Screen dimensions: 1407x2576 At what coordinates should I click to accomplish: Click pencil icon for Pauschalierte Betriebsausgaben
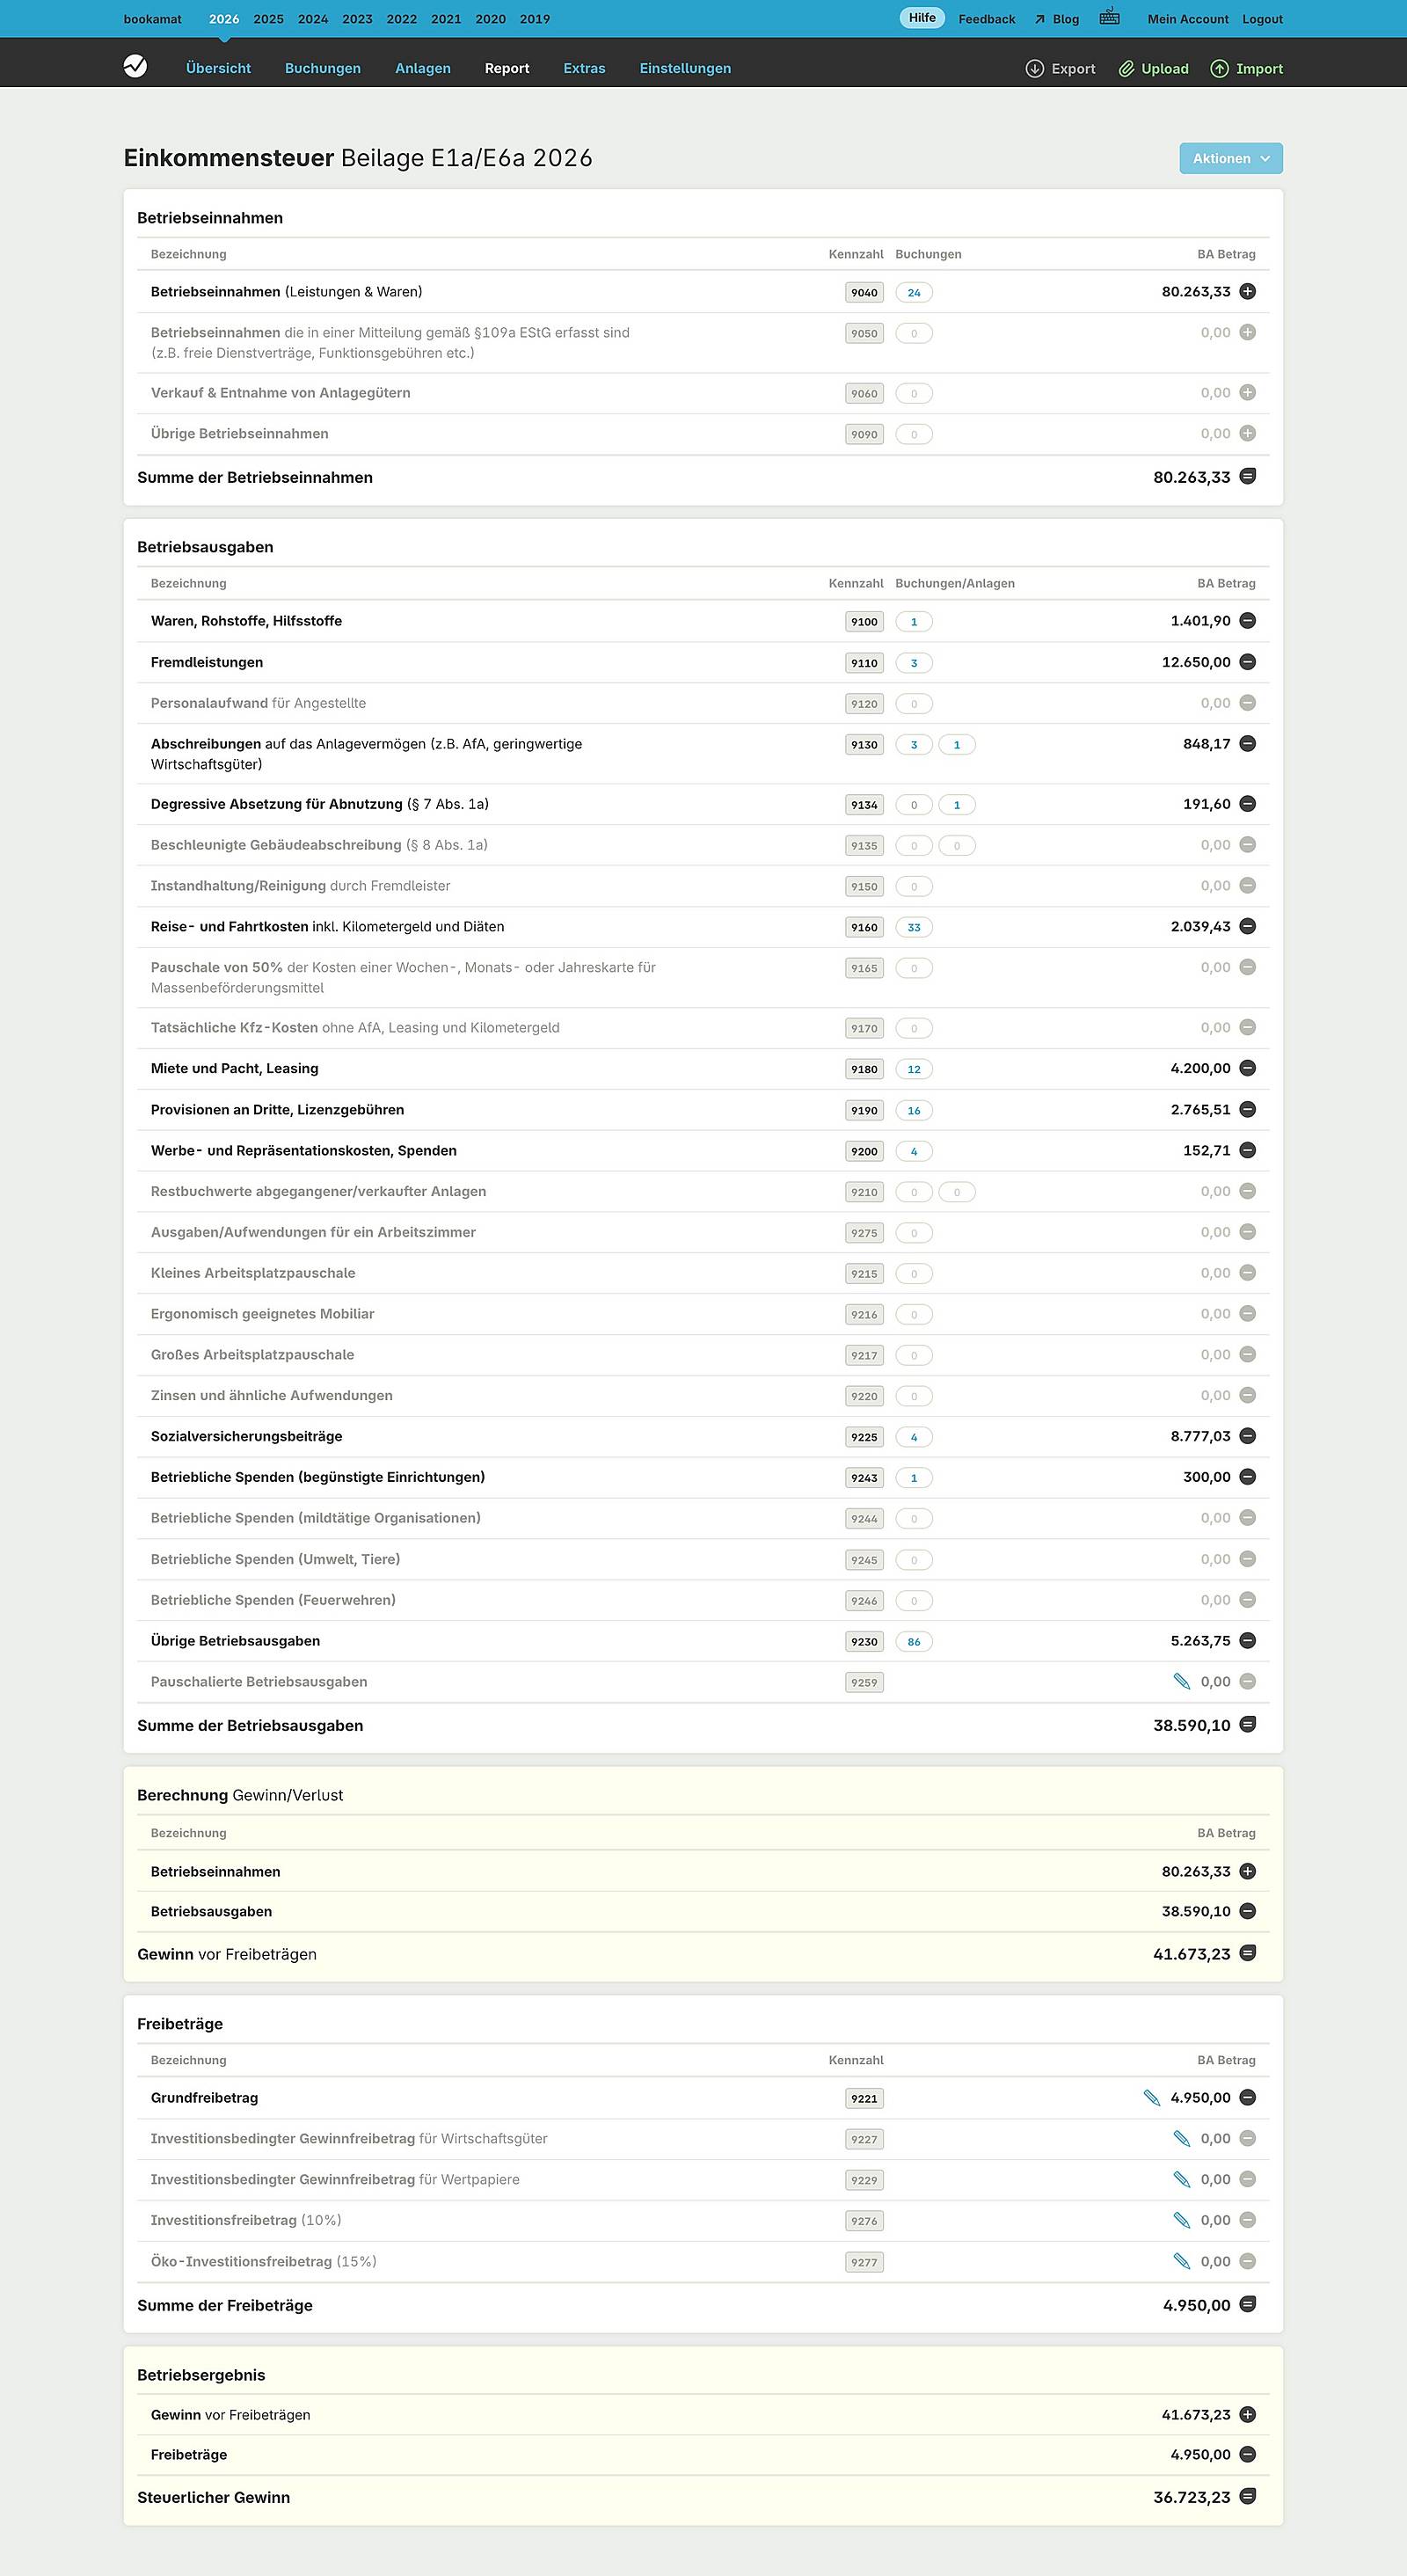[x=1182, y=1682]
